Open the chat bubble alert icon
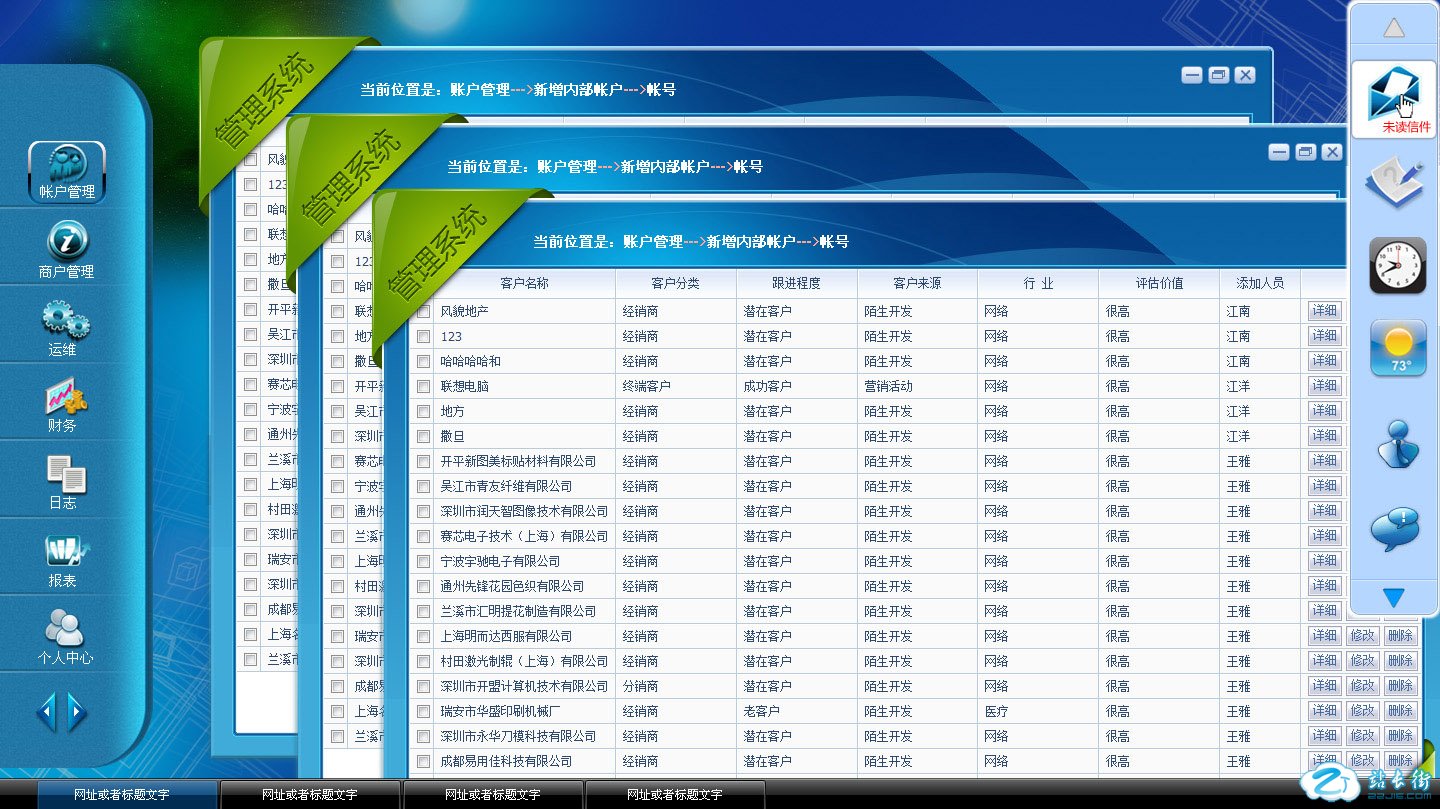1440x809 pixels. coord(1395,530)
